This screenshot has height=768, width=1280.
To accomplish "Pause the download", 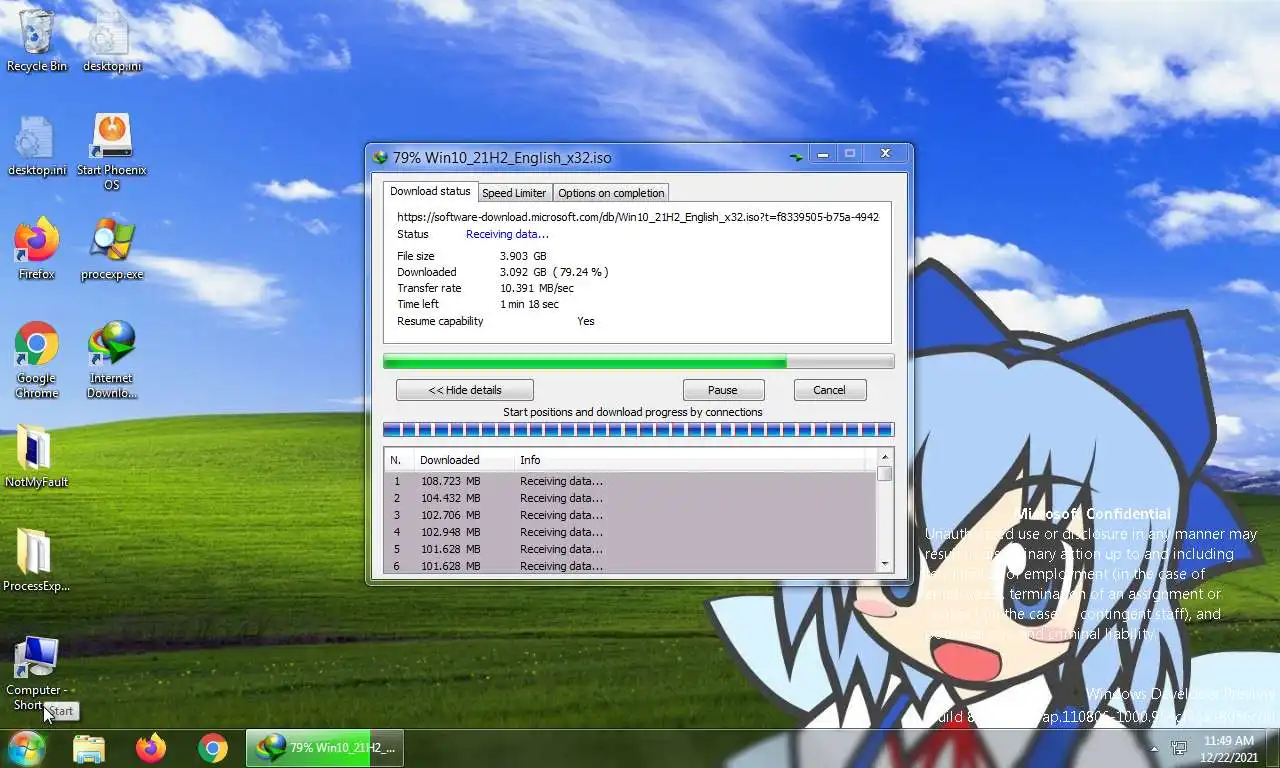I will (723, 390).
